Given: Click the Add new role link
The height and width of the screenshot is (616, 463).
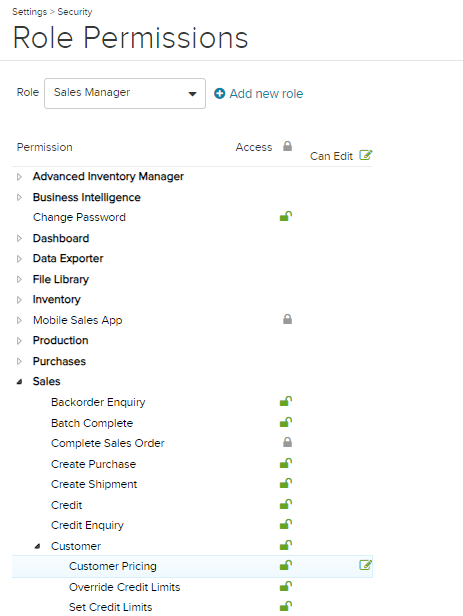Looking at the screenshot, I should [266, 94].
